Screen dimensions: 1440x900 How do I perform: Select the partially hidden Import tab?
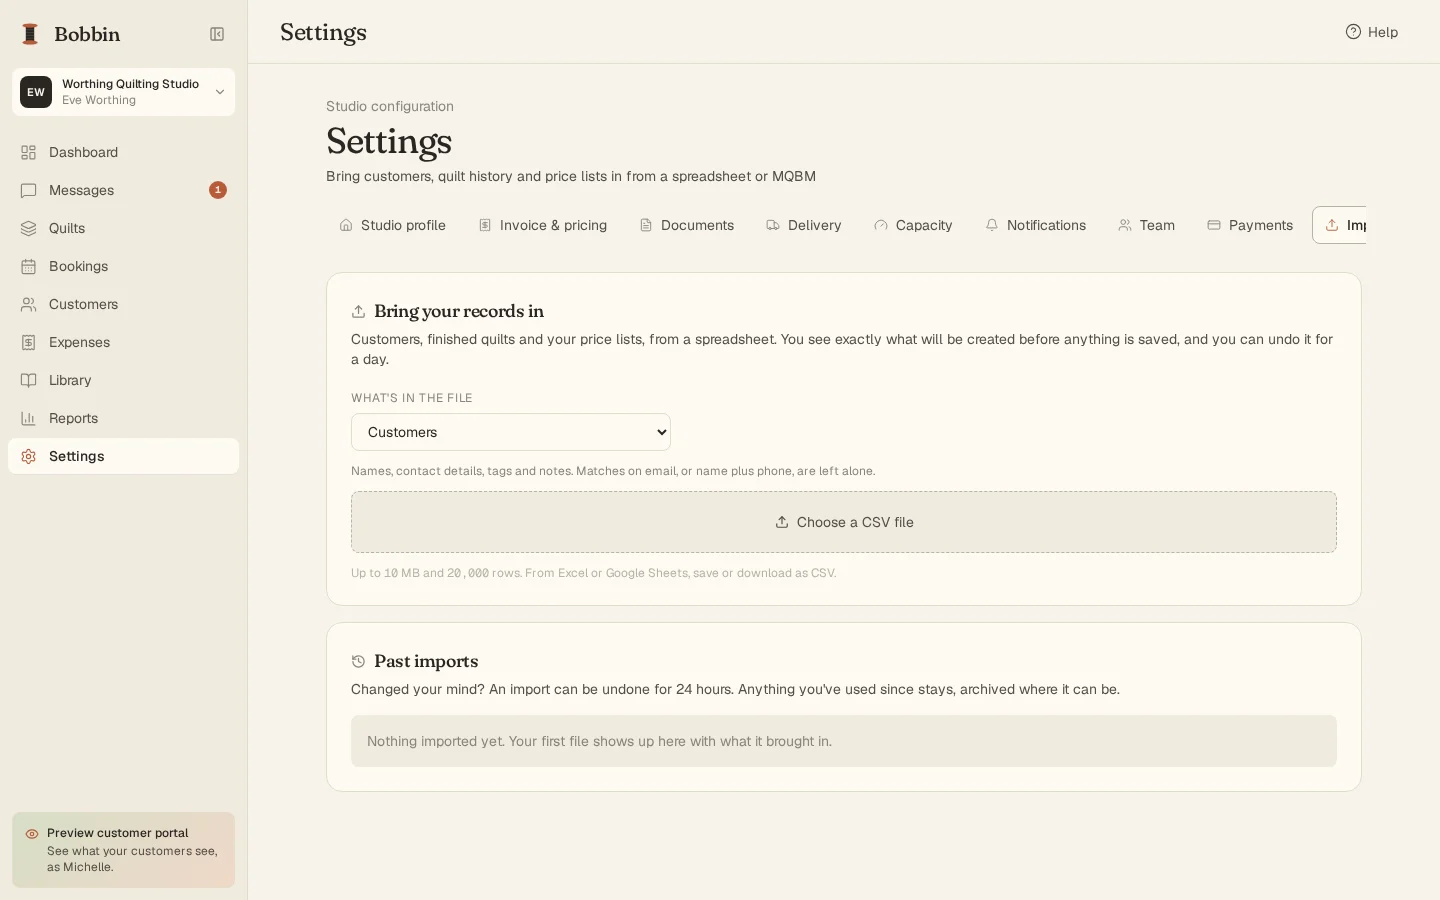coord(1340,225)
